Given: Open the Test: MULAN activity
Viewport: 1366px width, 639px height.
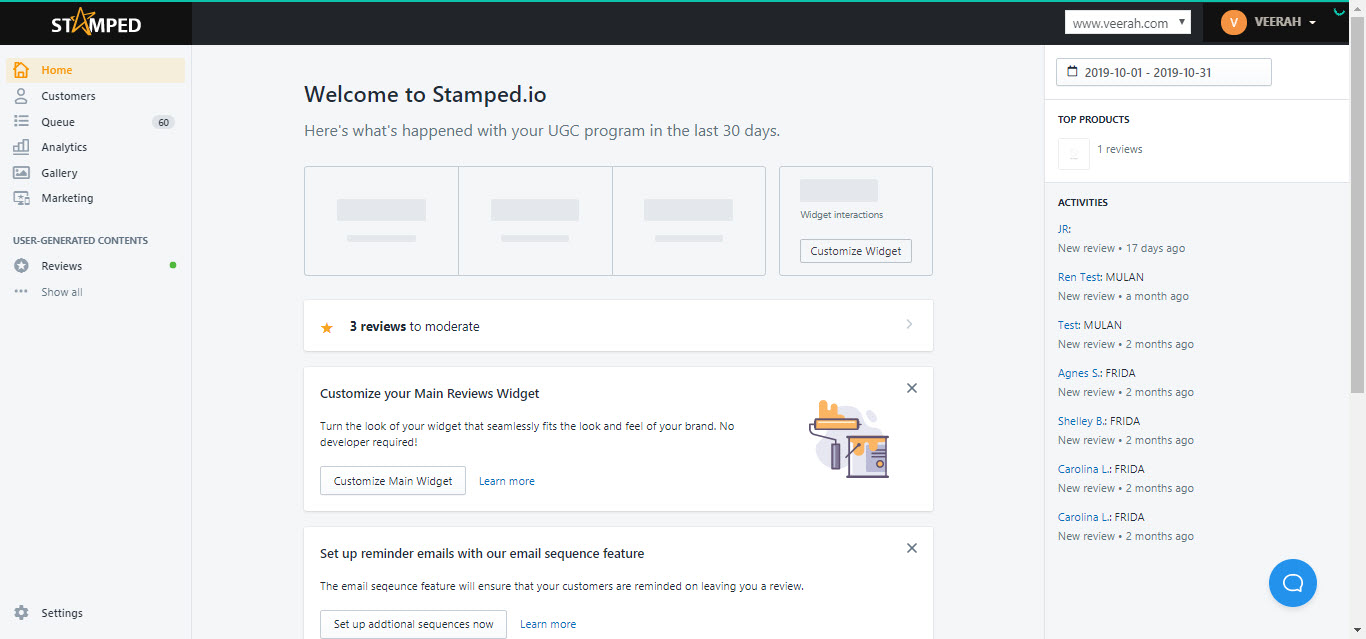Looking at the screenshot, I should (x=1090, y=325).
